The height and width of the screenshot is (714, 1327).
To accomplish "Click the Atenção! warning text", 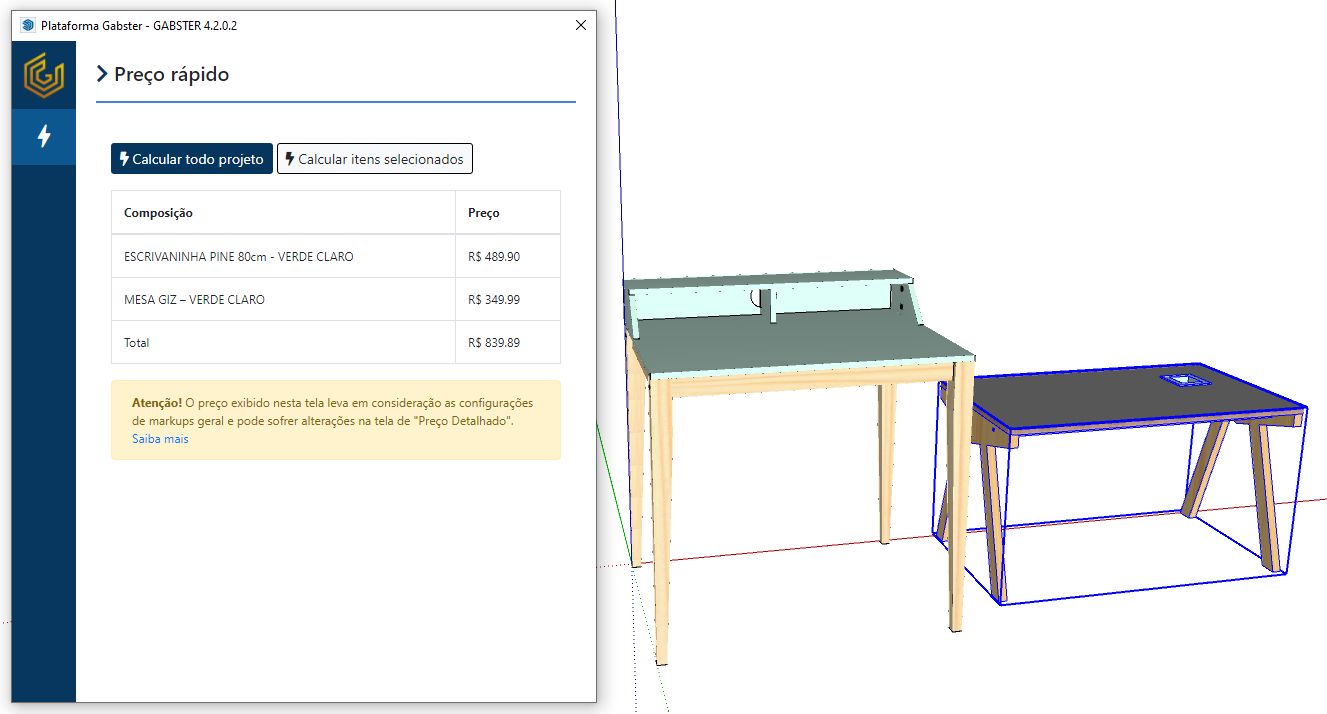I will coord(157,403).
